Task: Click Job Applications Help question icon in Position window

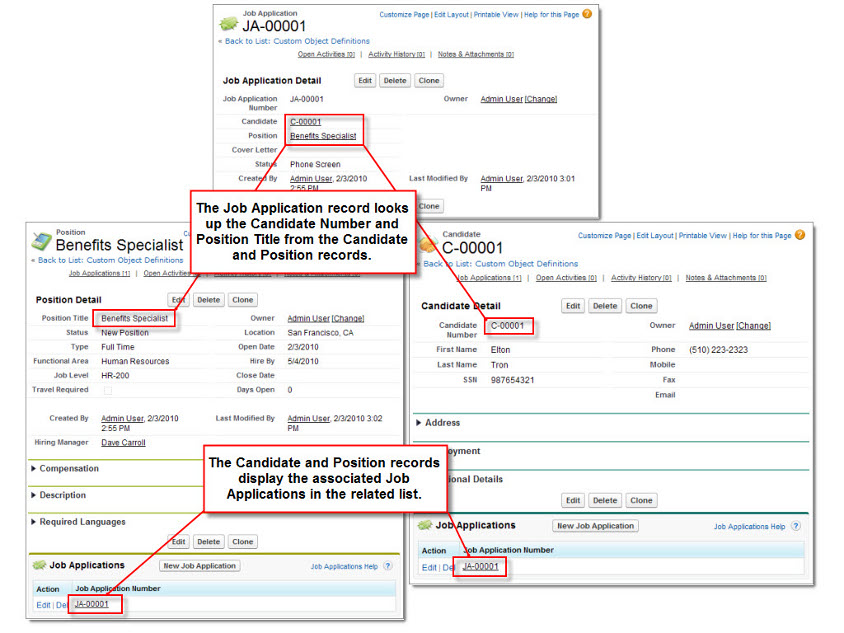Action: tap(388, 566)
